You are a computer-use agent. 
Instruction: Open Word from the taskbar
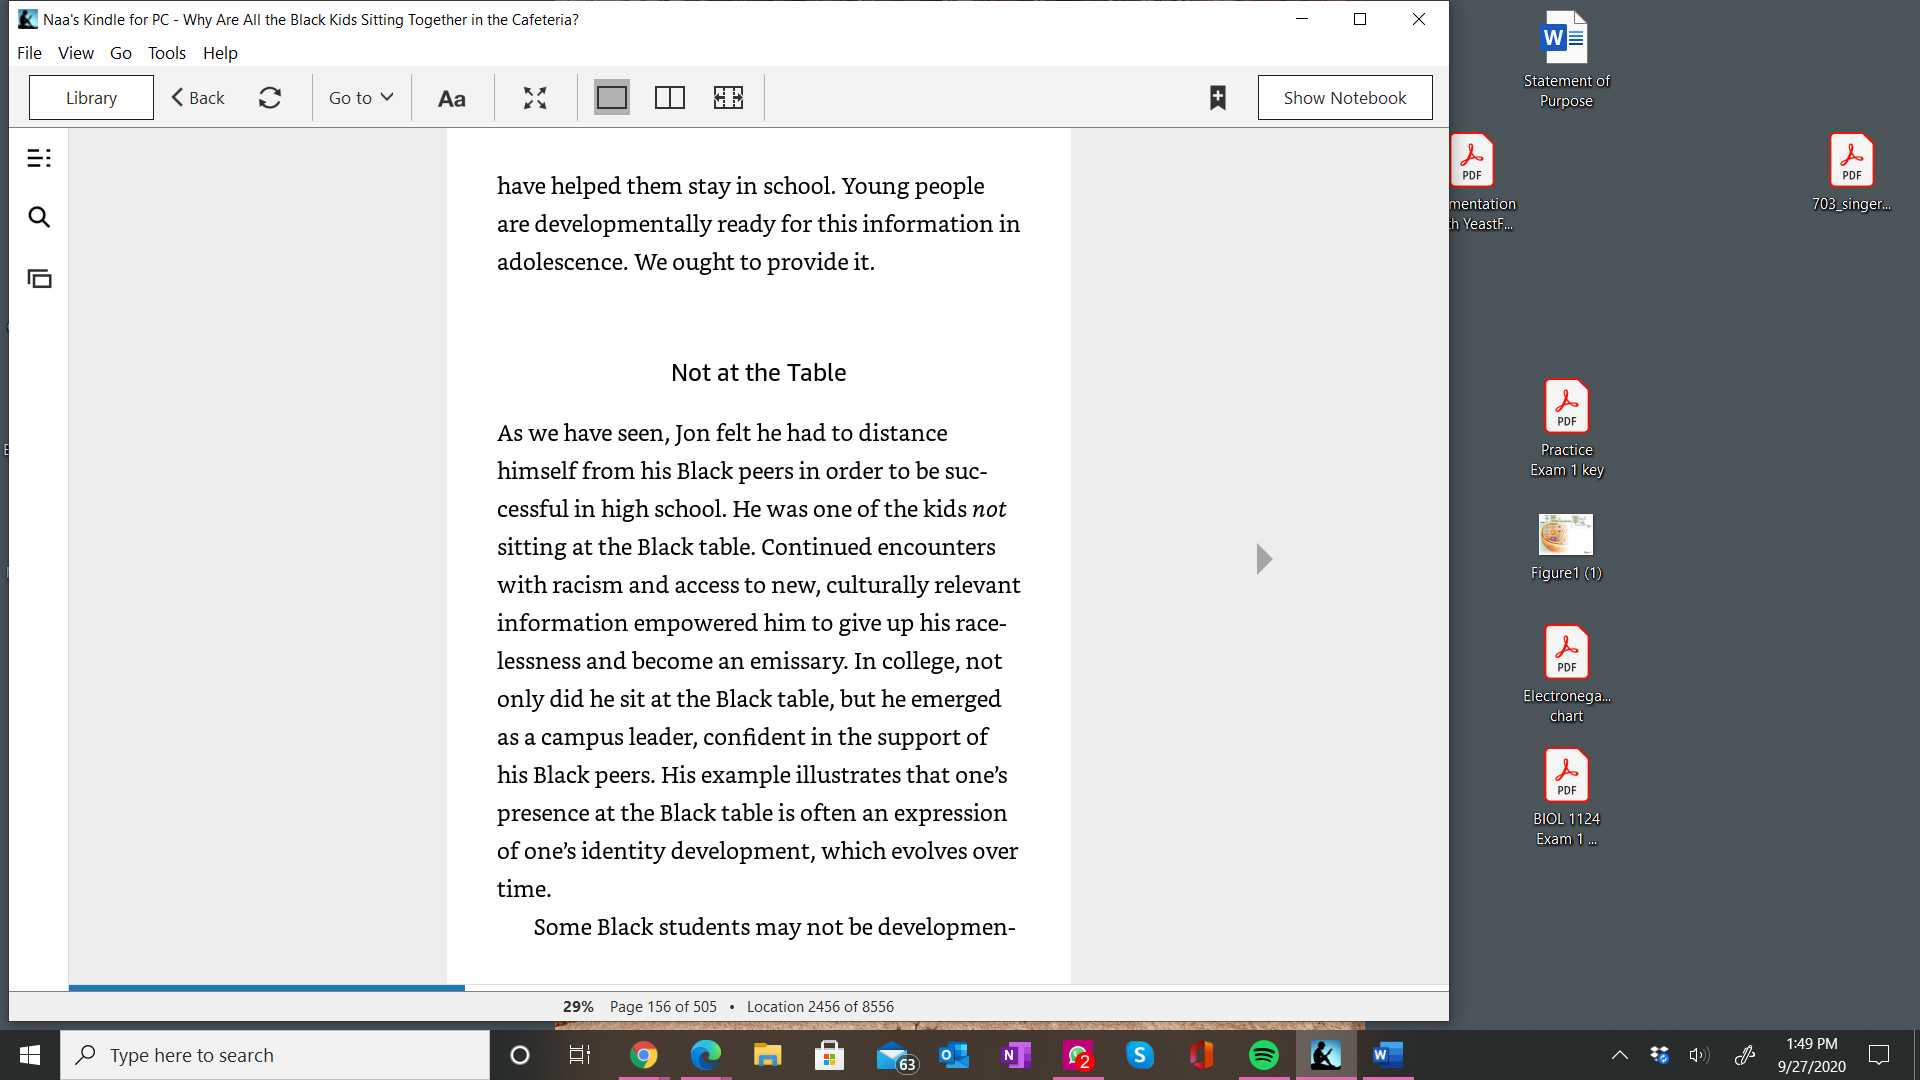(1388, 1055)
